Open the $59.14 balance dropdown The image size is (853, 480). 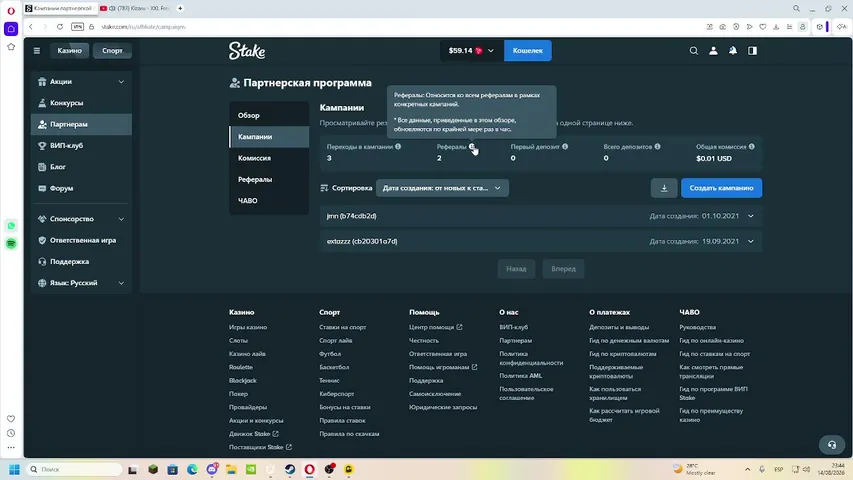(x=471, y=51)
